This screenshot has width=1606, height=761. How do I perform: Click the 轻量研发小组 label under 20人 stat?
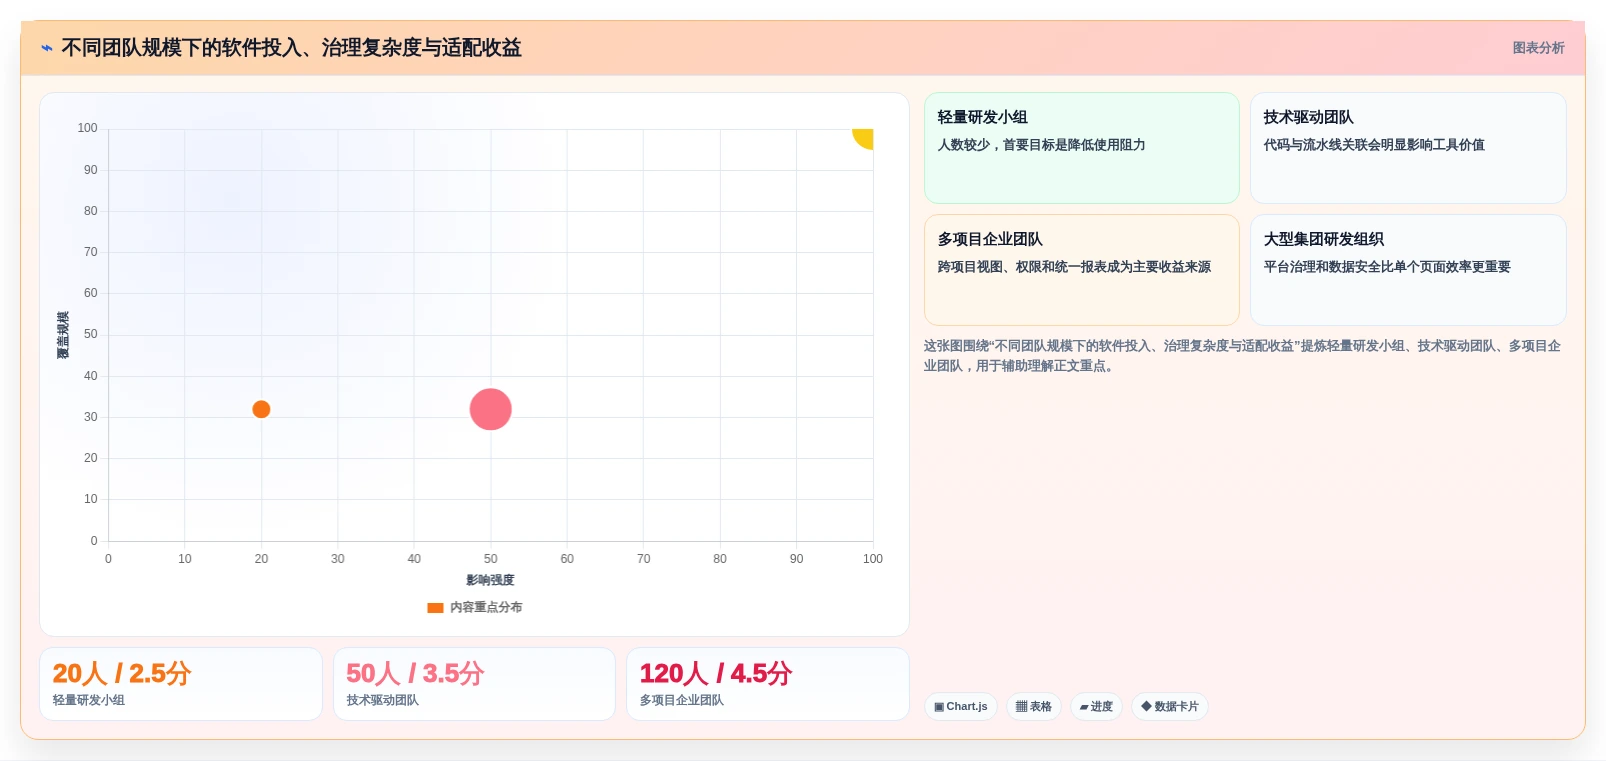coord(89,700)
